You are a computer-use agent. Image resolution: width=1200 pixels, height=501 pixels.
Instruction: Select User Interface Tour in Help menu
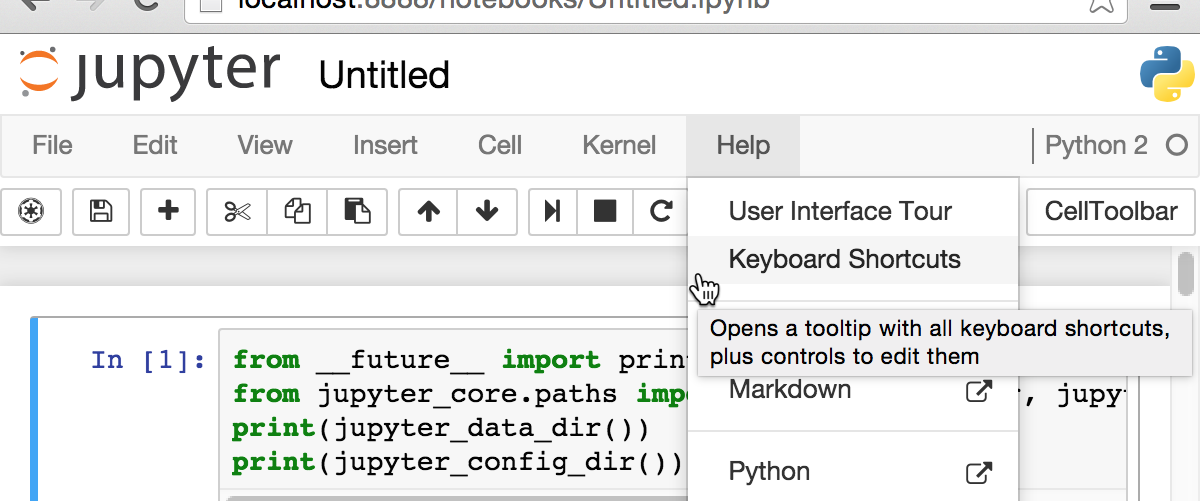pyautogui.click(x=853, y=212)
